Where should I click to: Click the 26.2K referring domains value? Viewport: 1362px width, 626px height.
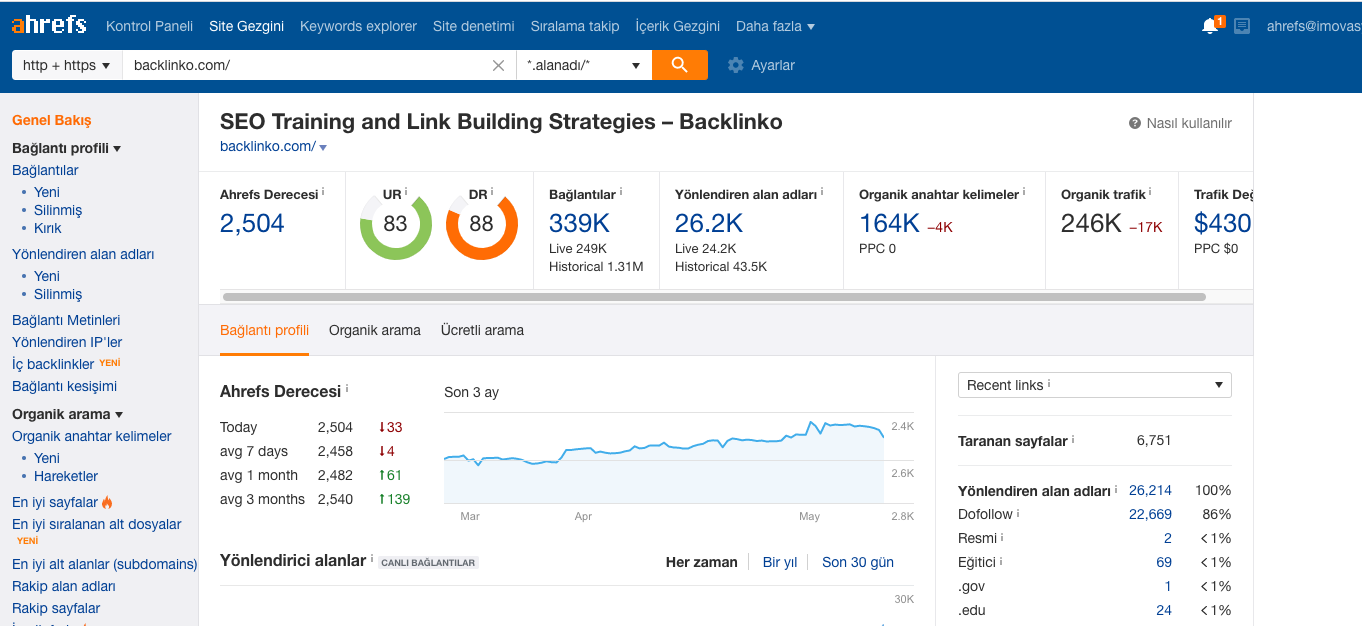(x=709, y=223)
